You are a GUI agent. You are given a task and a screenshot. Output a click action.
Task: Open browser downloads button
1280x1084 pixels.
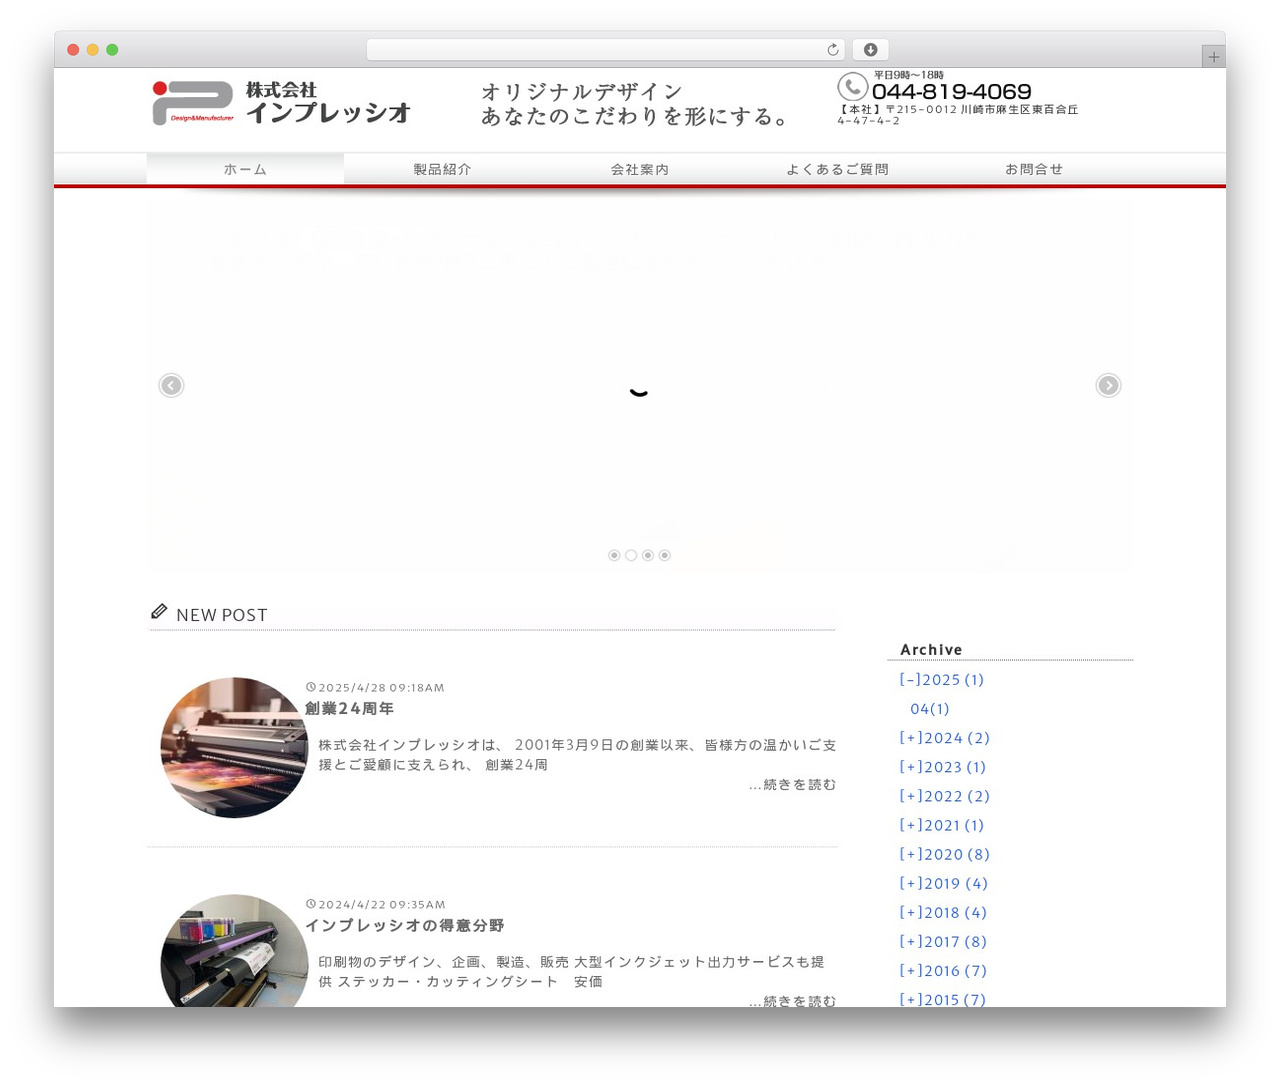click(870, 50)
